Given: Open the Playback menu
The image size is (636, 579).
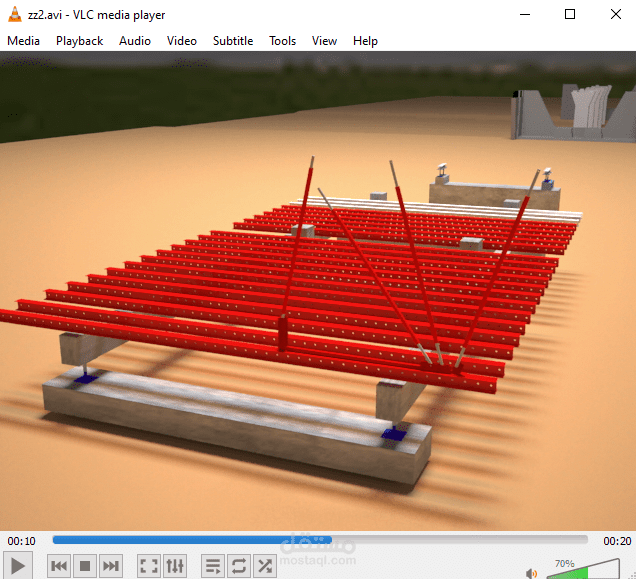Looking at the screenshot, I should tap(80, 41).
